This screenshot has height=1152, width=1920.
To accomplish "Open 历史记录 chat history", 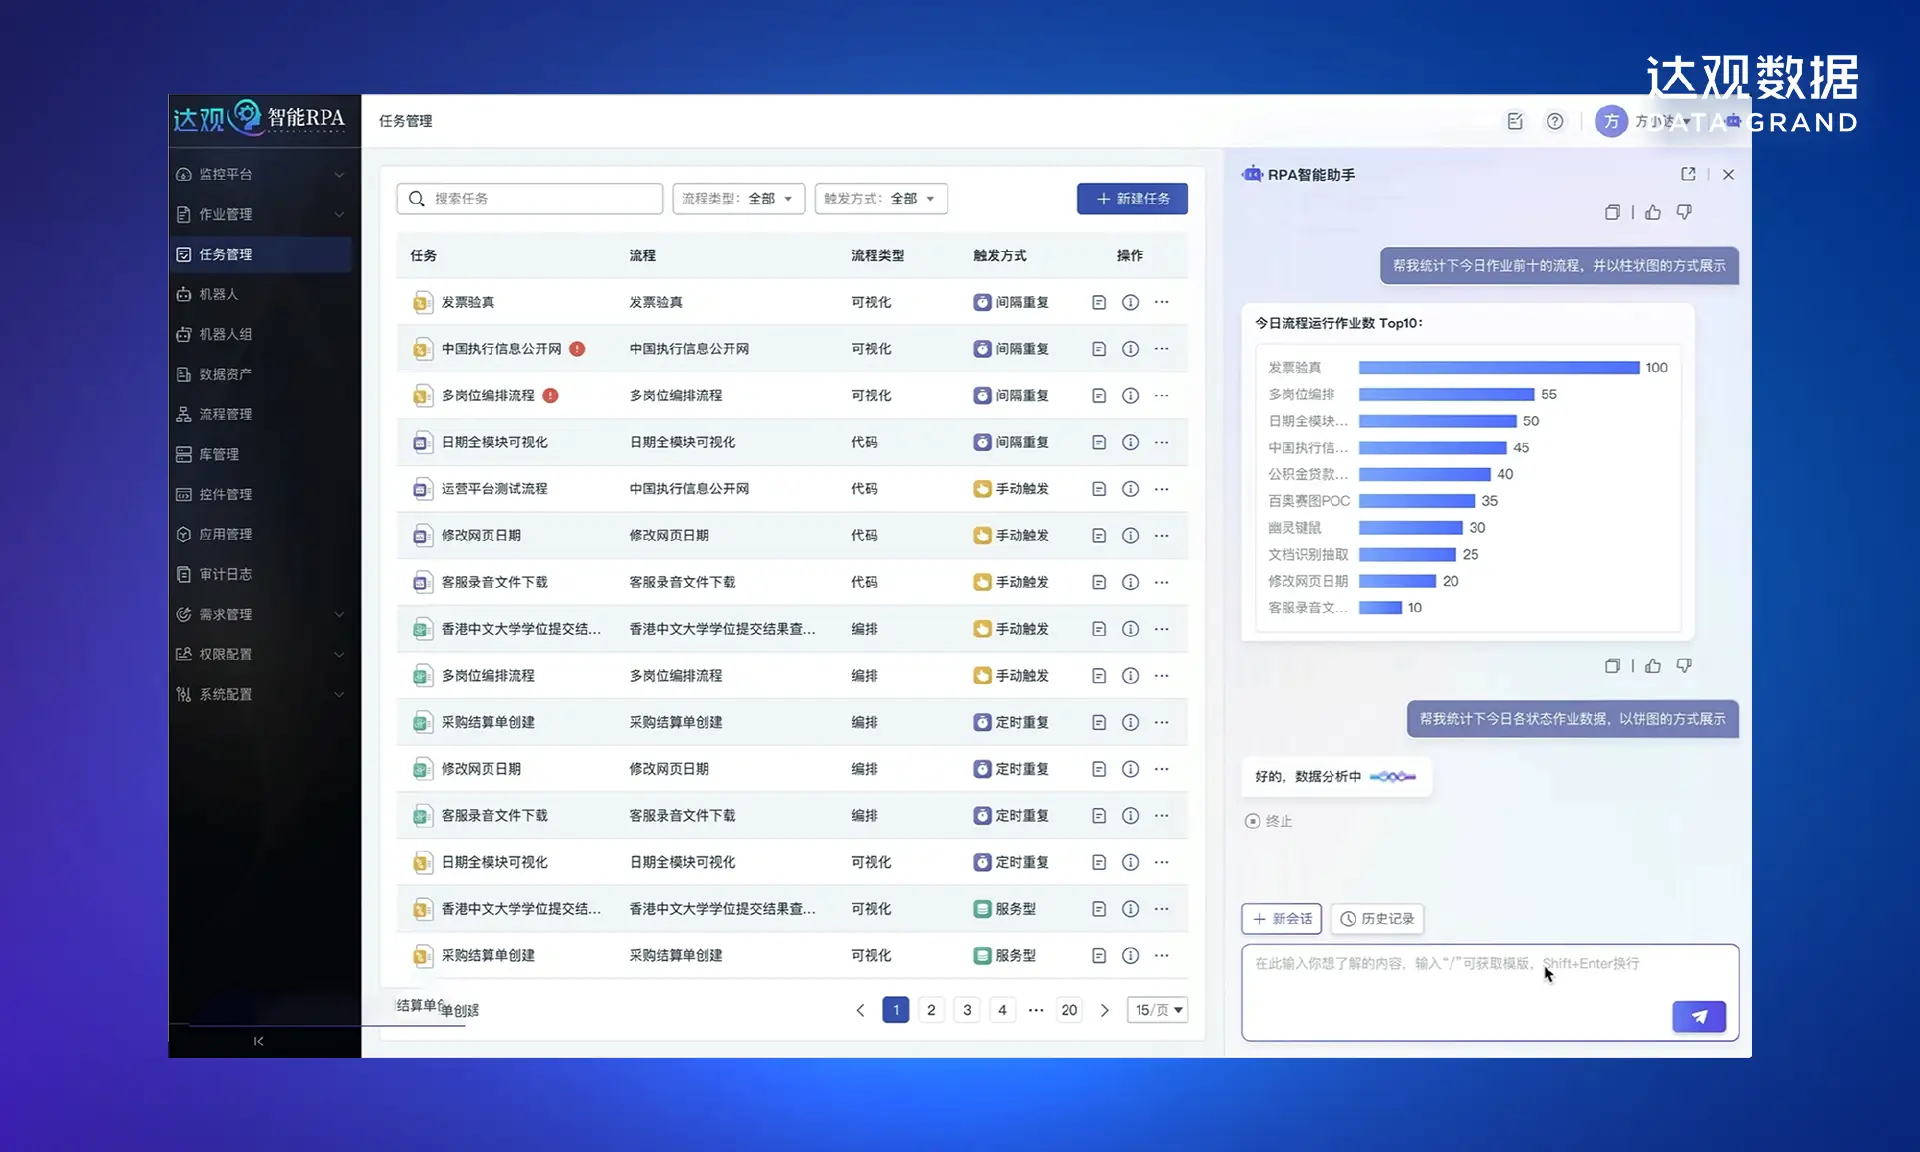I will [1377, 919].
